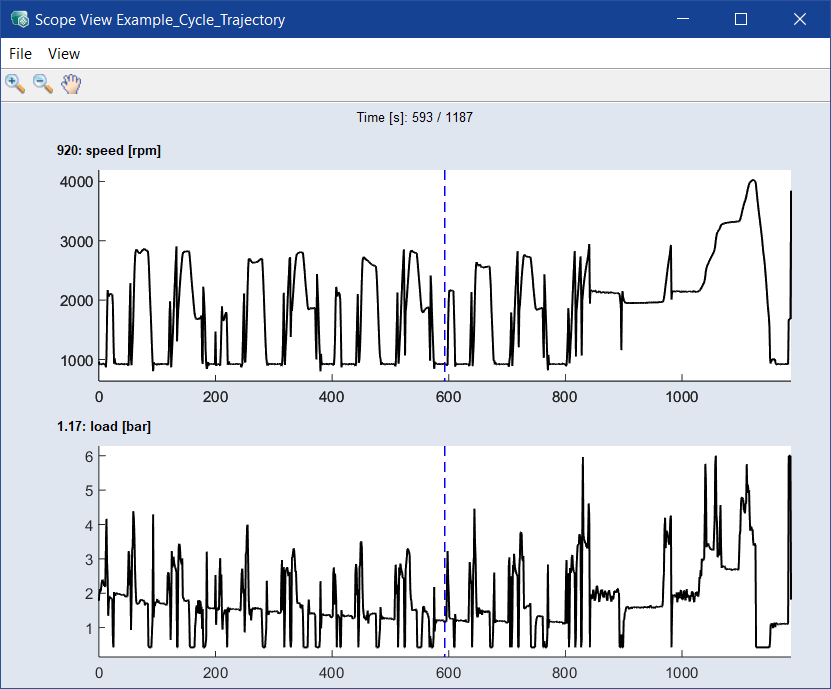Click the 600 tick label under speed plot
The height and width of the screenshot is (689, 831).
[x=448, y=396]
